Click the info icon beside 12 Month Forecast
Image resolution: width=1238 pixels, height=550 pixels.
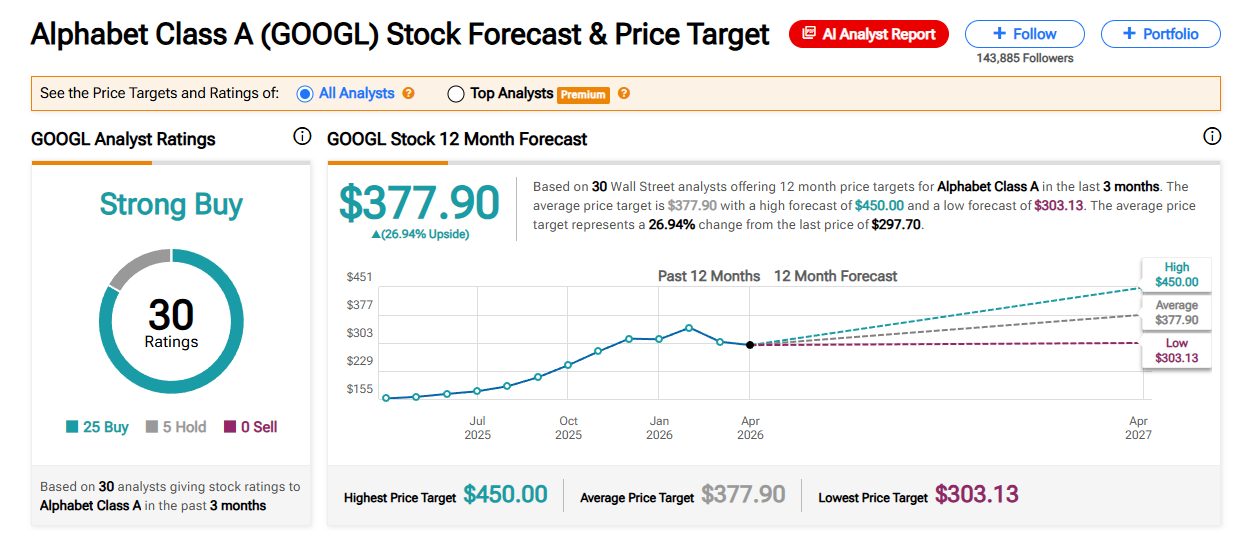coord(1212,137)
